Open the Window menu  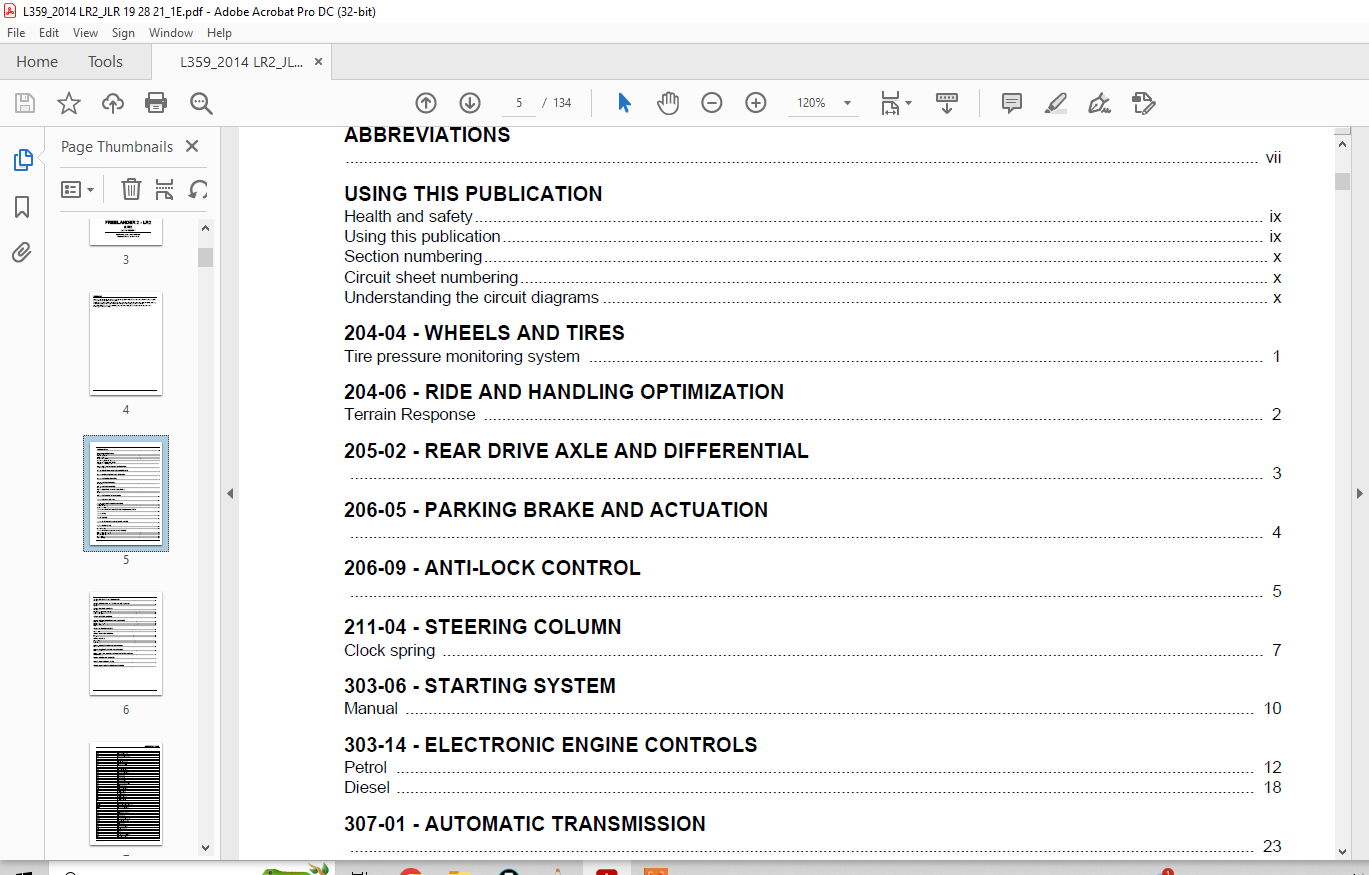click(x=171, y=33)
